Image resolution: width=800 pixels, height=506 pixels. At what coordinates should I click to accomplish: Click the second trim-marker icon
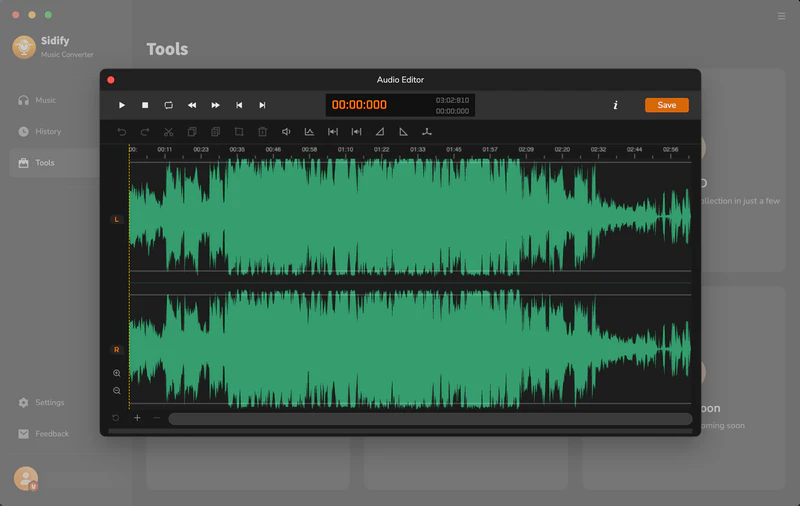pos(356,132)
